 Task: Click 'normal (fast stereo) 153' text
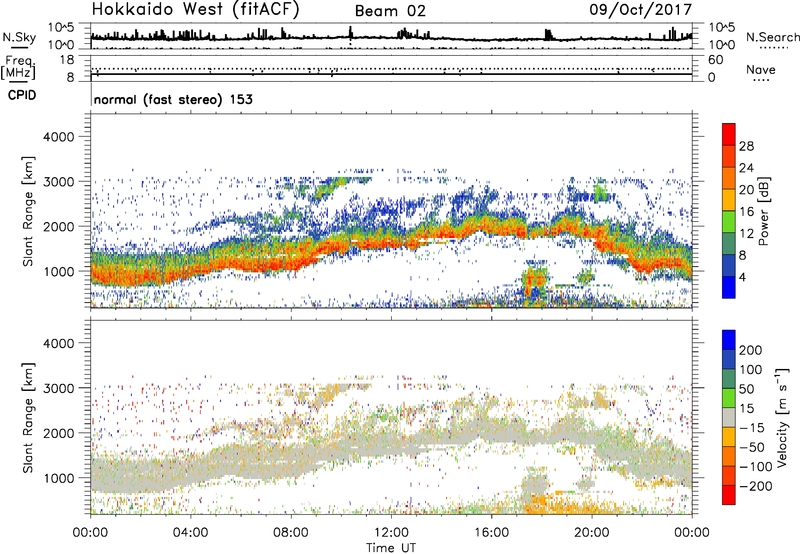(x=173, y=99)
